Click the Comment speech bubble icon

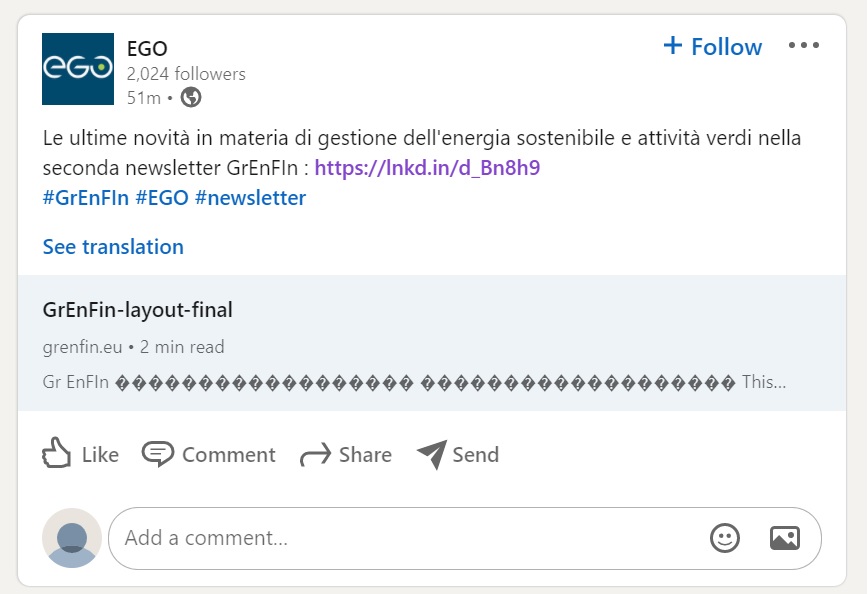pos(158,454)
